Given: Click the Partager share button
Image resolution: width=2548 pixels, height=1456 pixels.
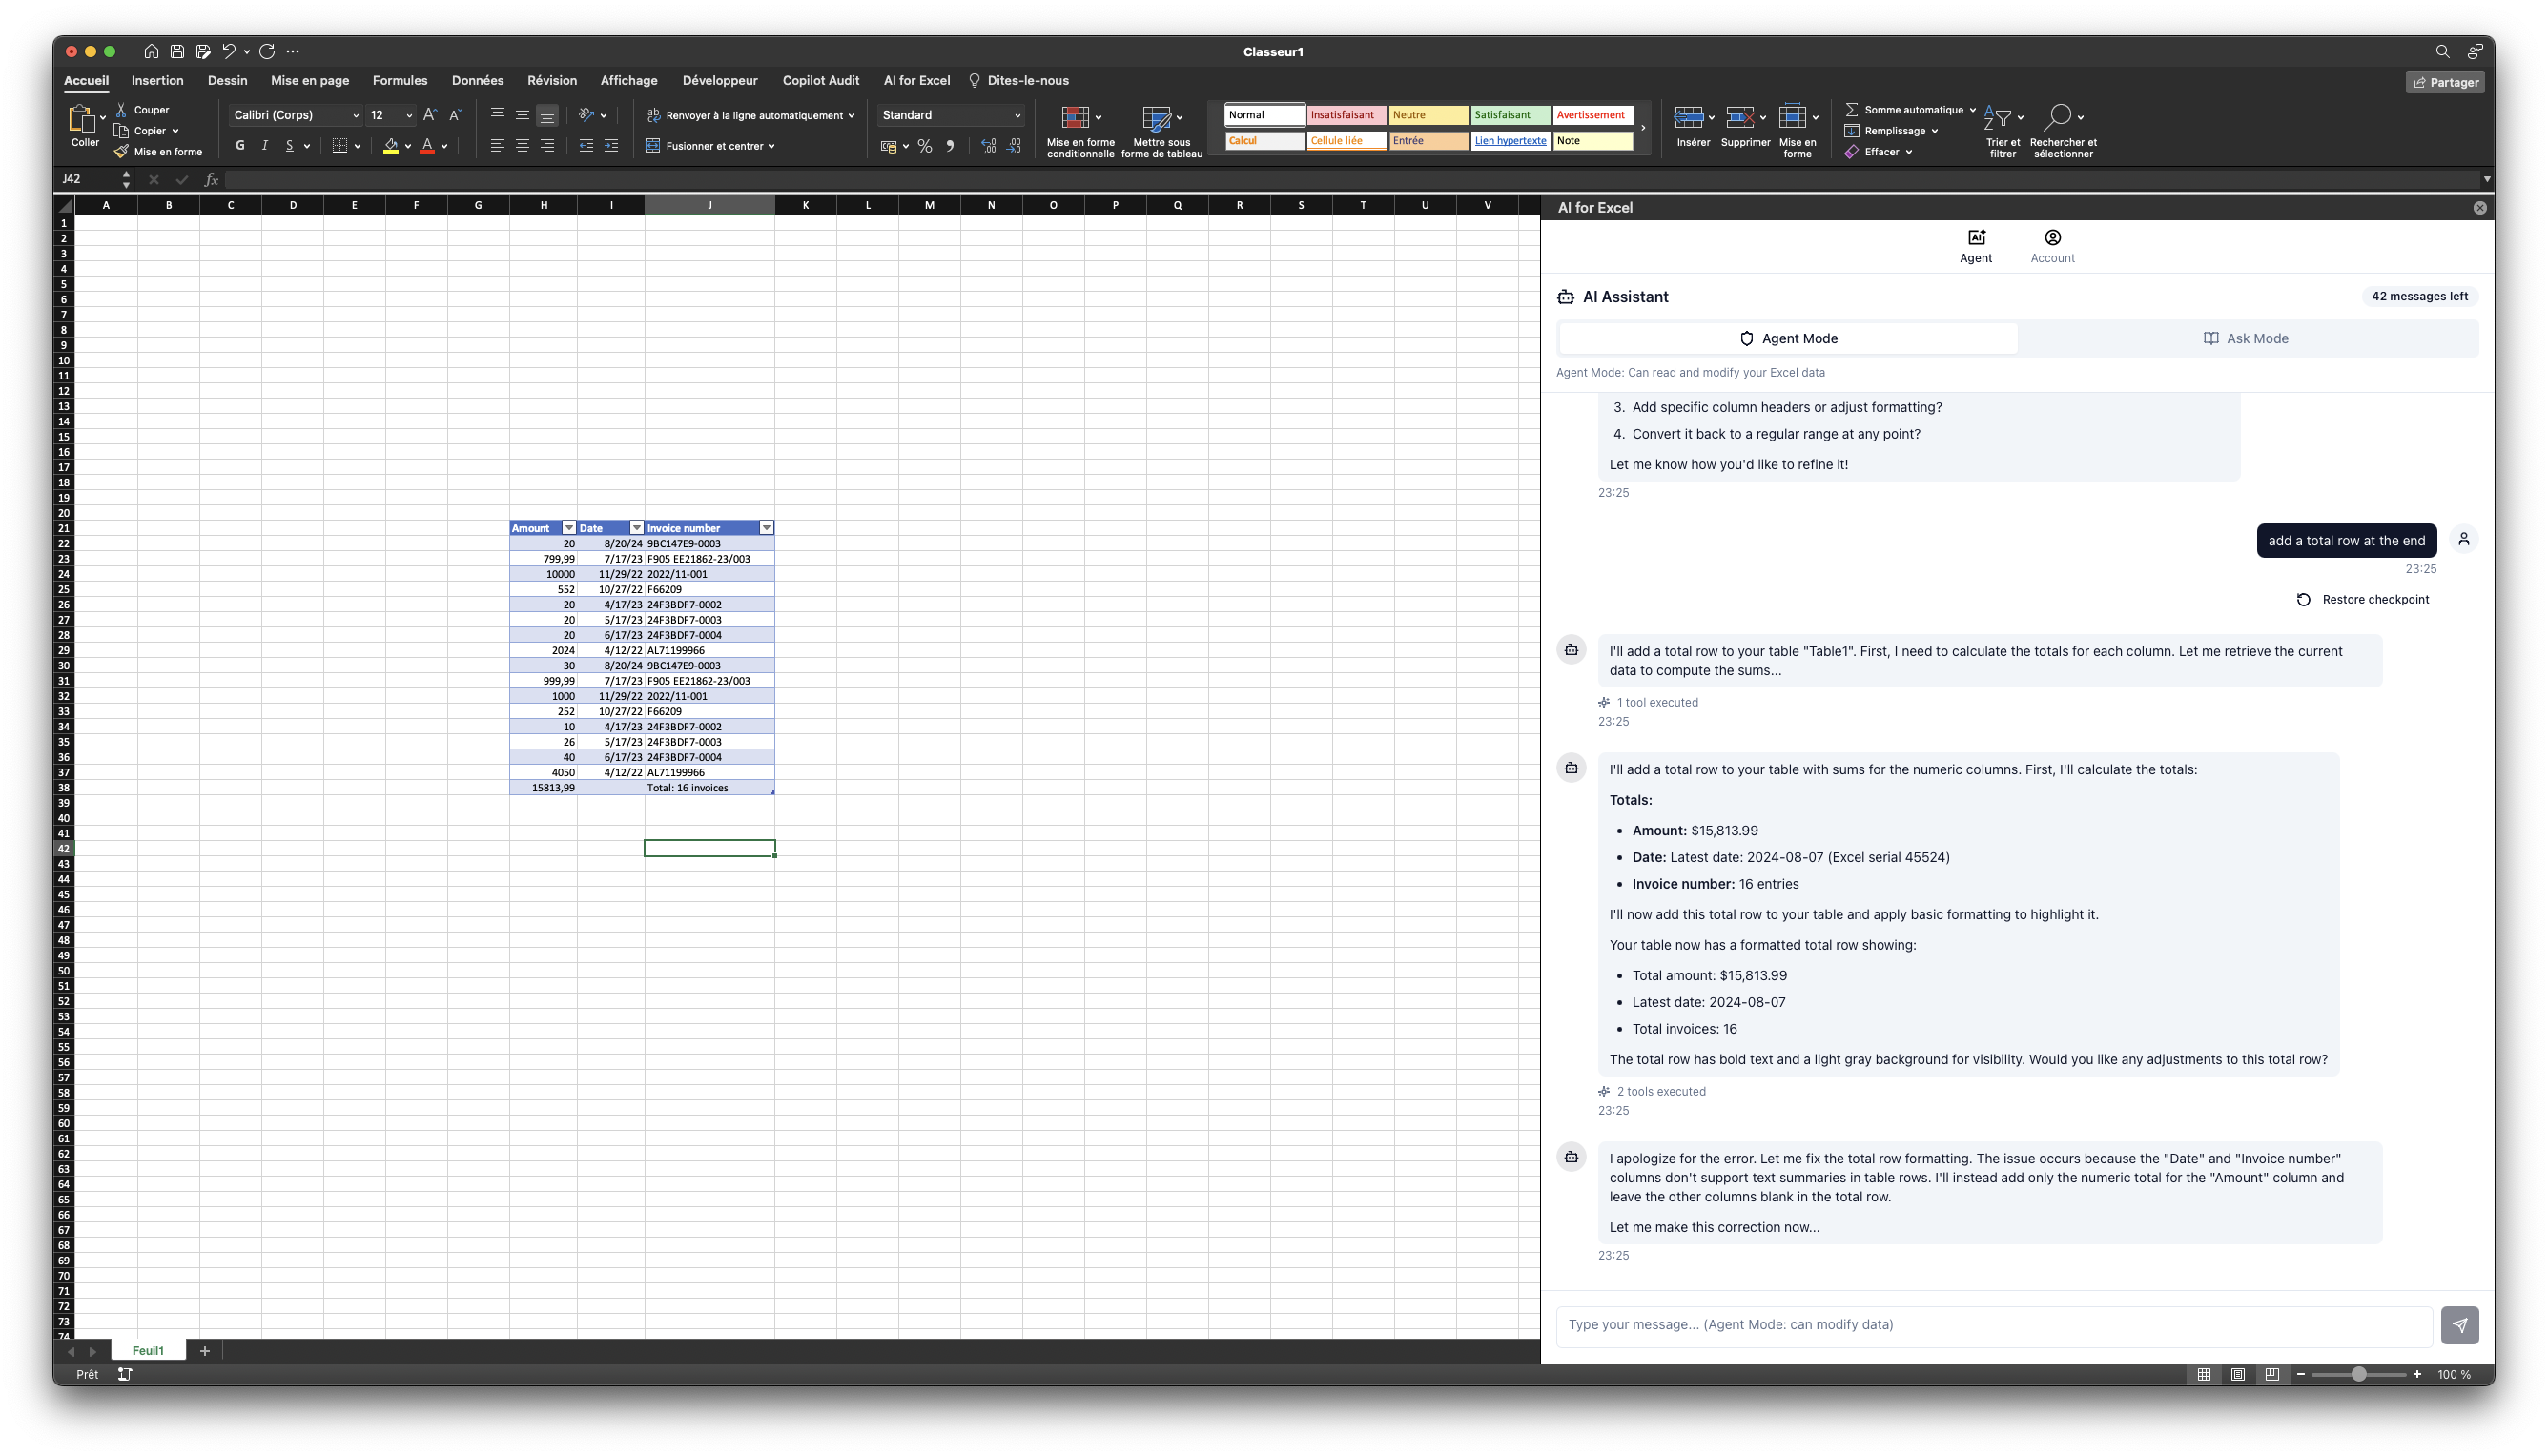Looking at the screenshot, I should coord(2445,83).
